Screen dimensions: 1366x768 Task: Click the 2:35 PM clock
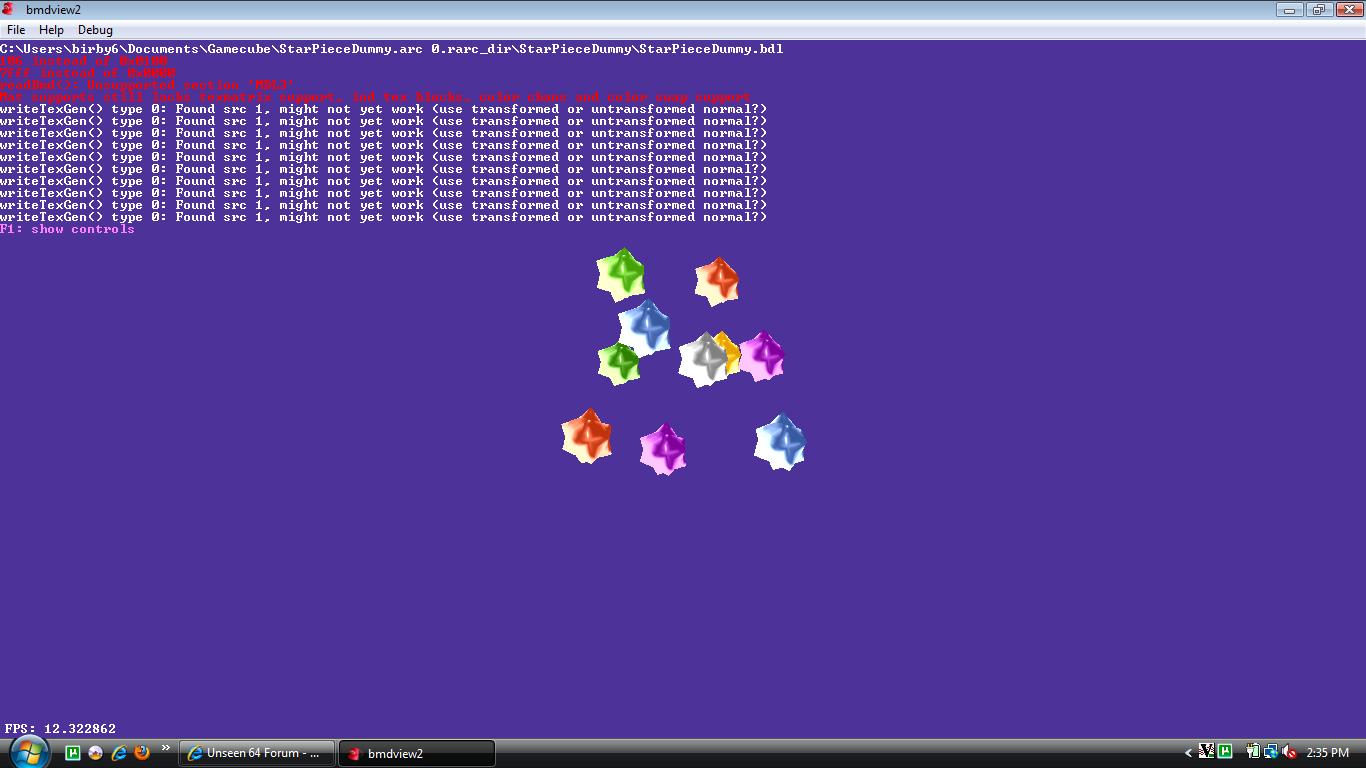click(1327, 752)
